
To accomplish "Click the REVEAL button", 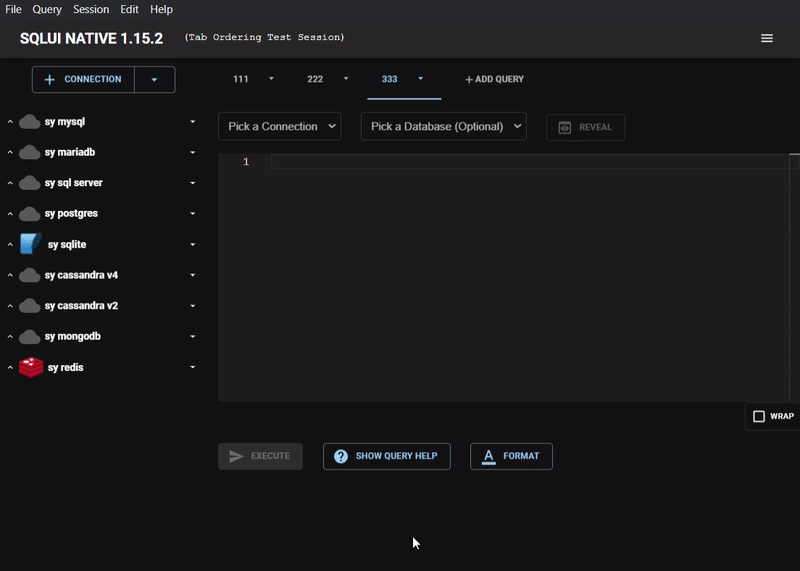I will pyautogui.click(x=585, y=128).
